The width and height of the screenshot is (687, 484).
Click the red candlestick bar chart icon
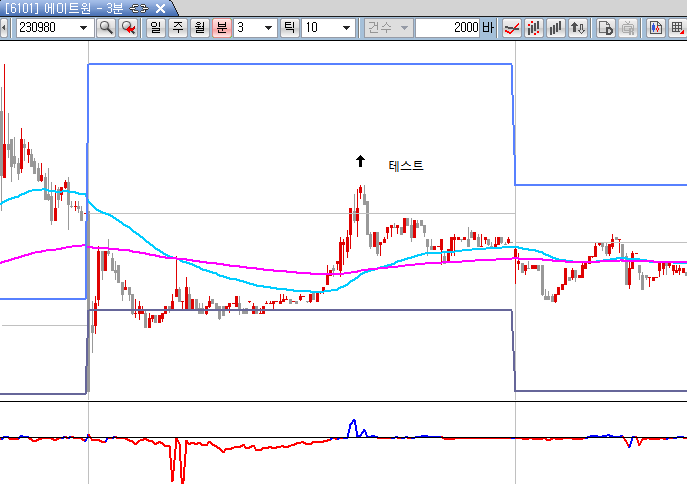(534, 28)
